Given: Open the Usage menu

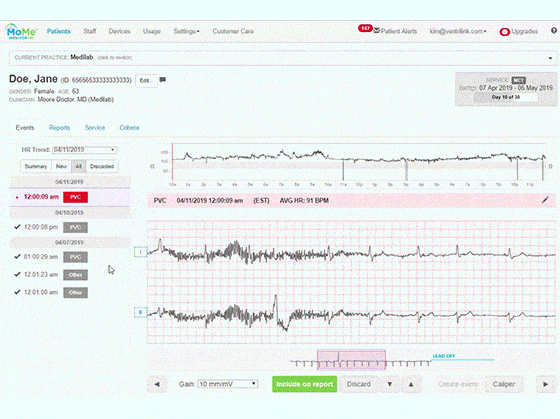Looking at the screenshot, I should click(x=152, y=31).
